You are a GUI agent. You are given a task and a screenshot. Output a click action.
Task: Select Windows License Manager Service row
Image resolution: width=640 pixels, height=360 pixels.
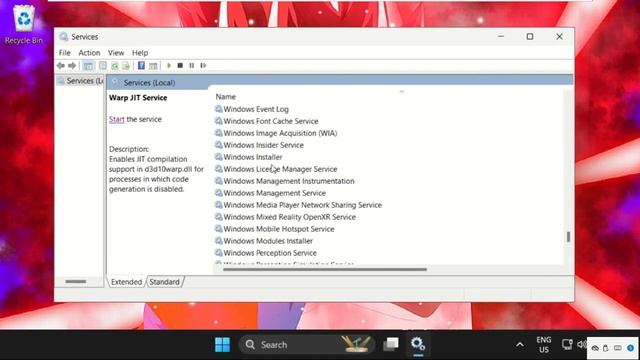click(276, 169)
